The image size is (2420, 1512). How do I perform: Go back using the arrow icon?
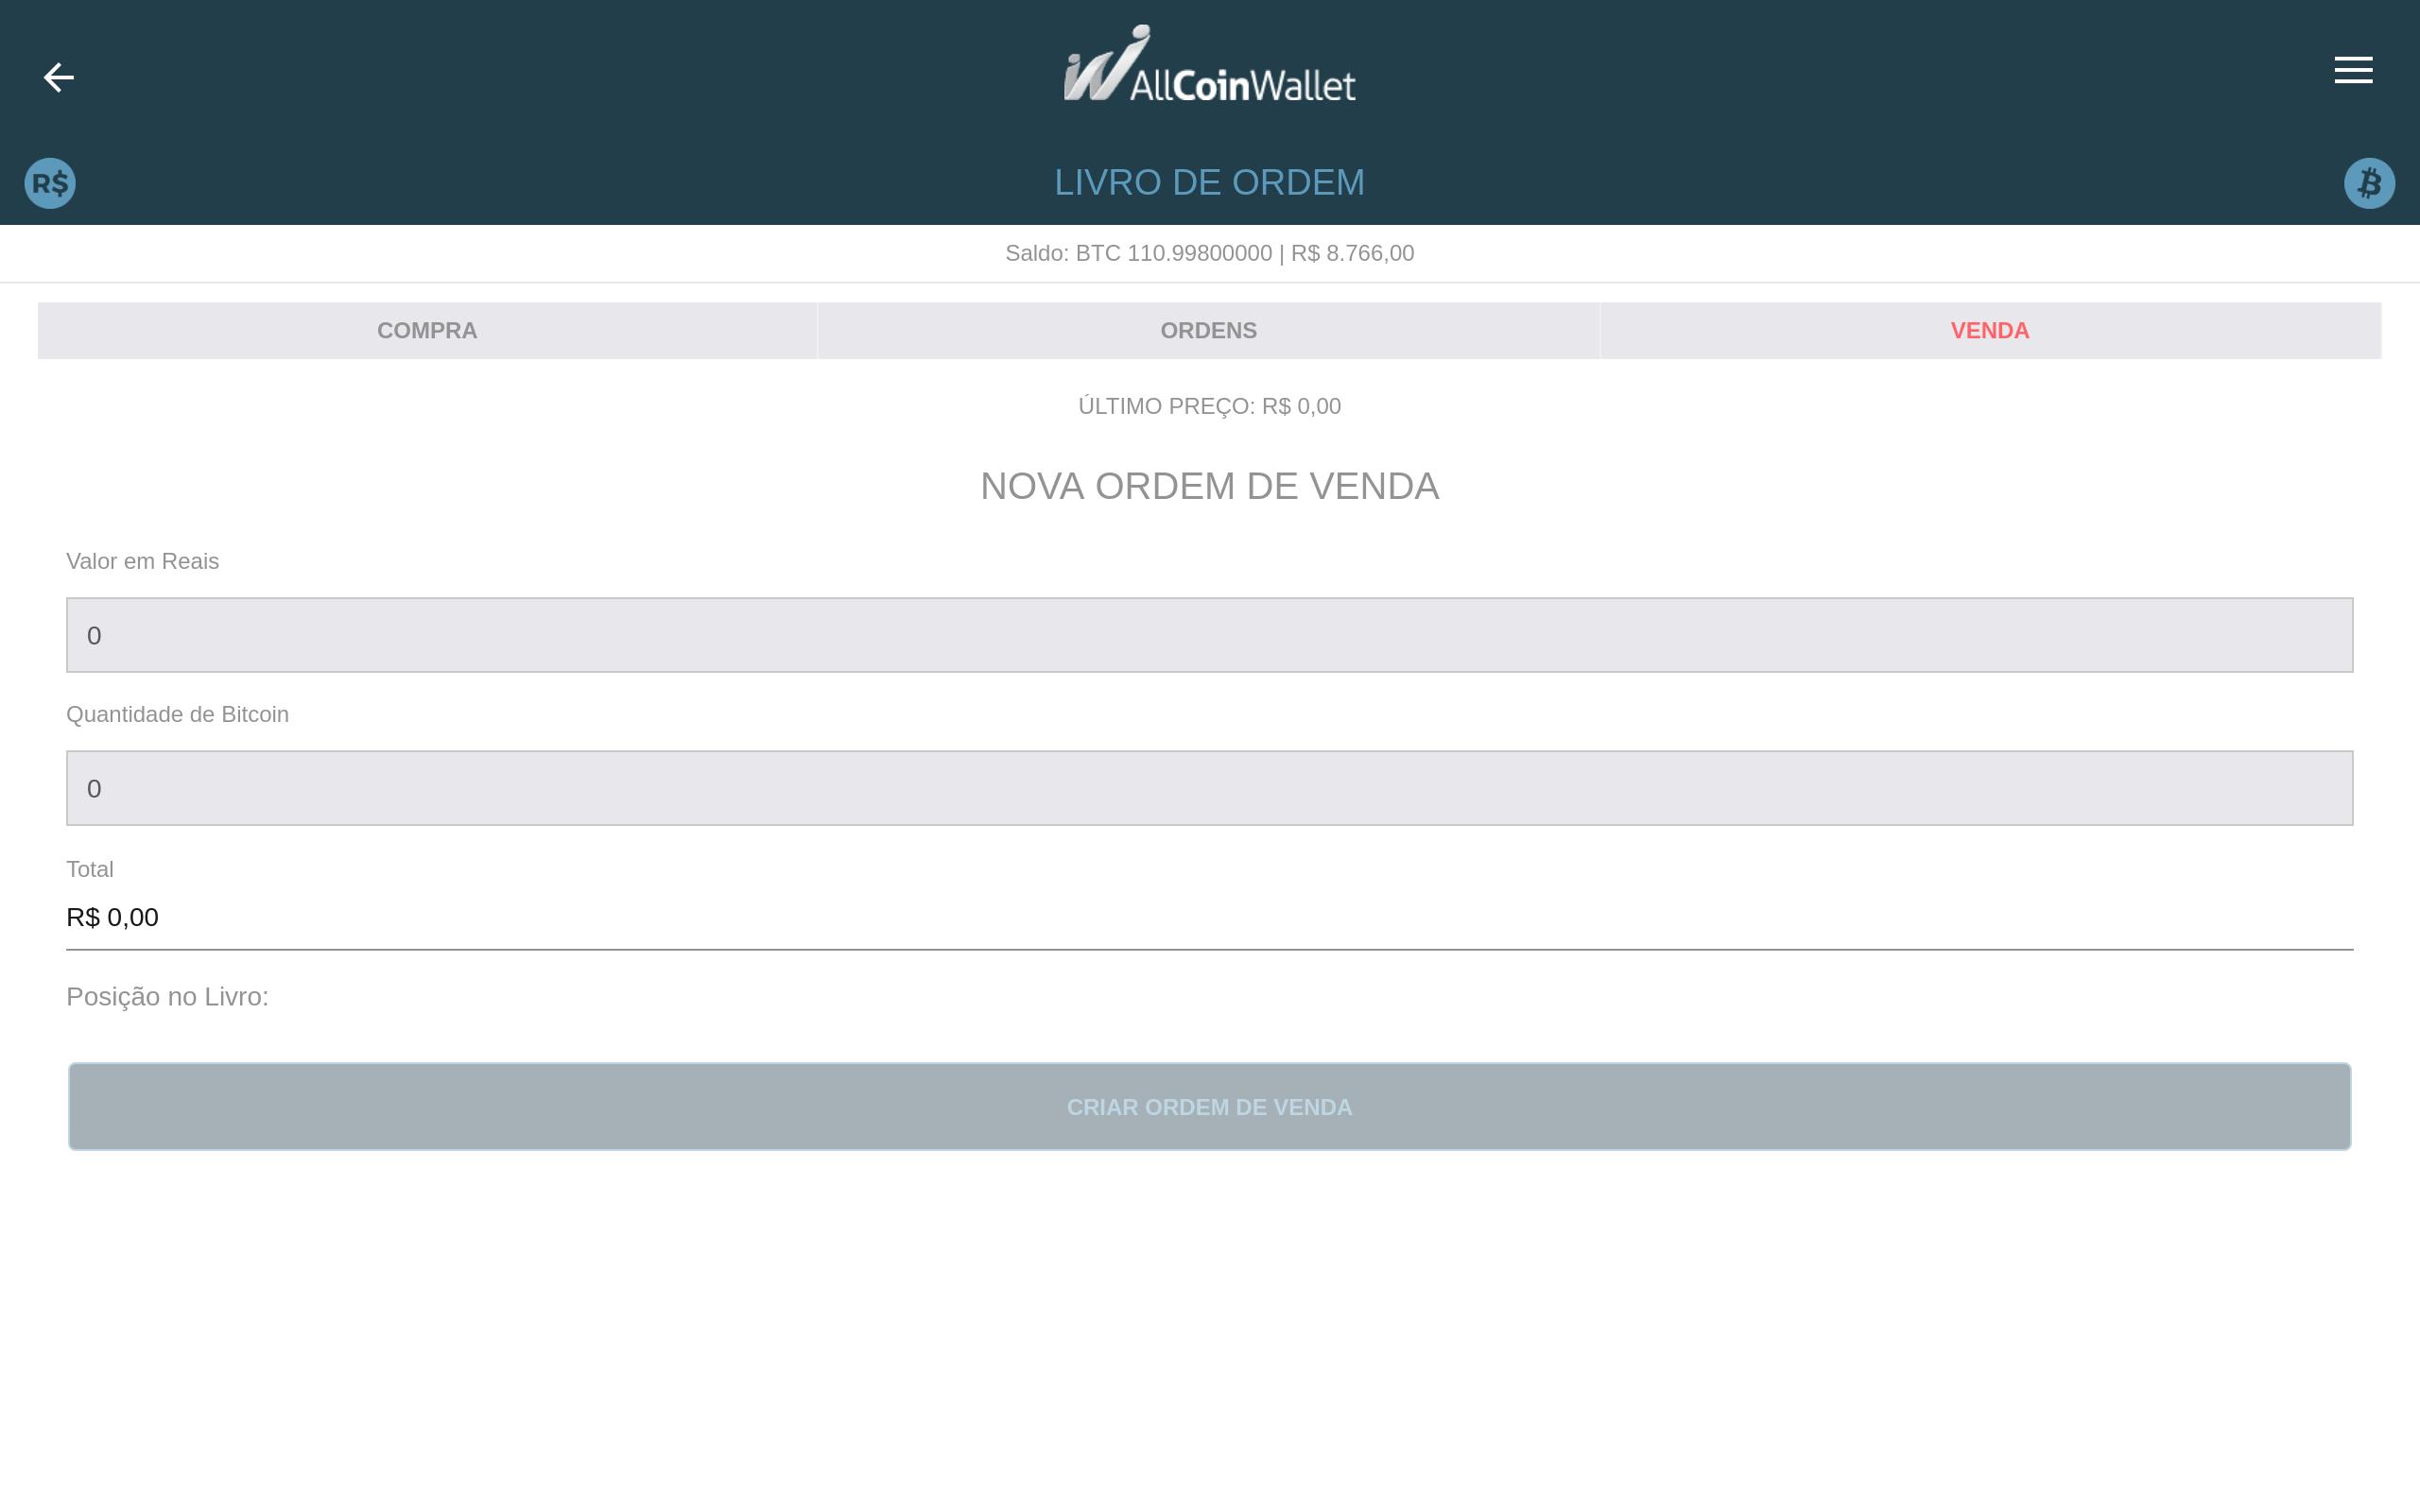pyautogui.click(x=59, y=77)
